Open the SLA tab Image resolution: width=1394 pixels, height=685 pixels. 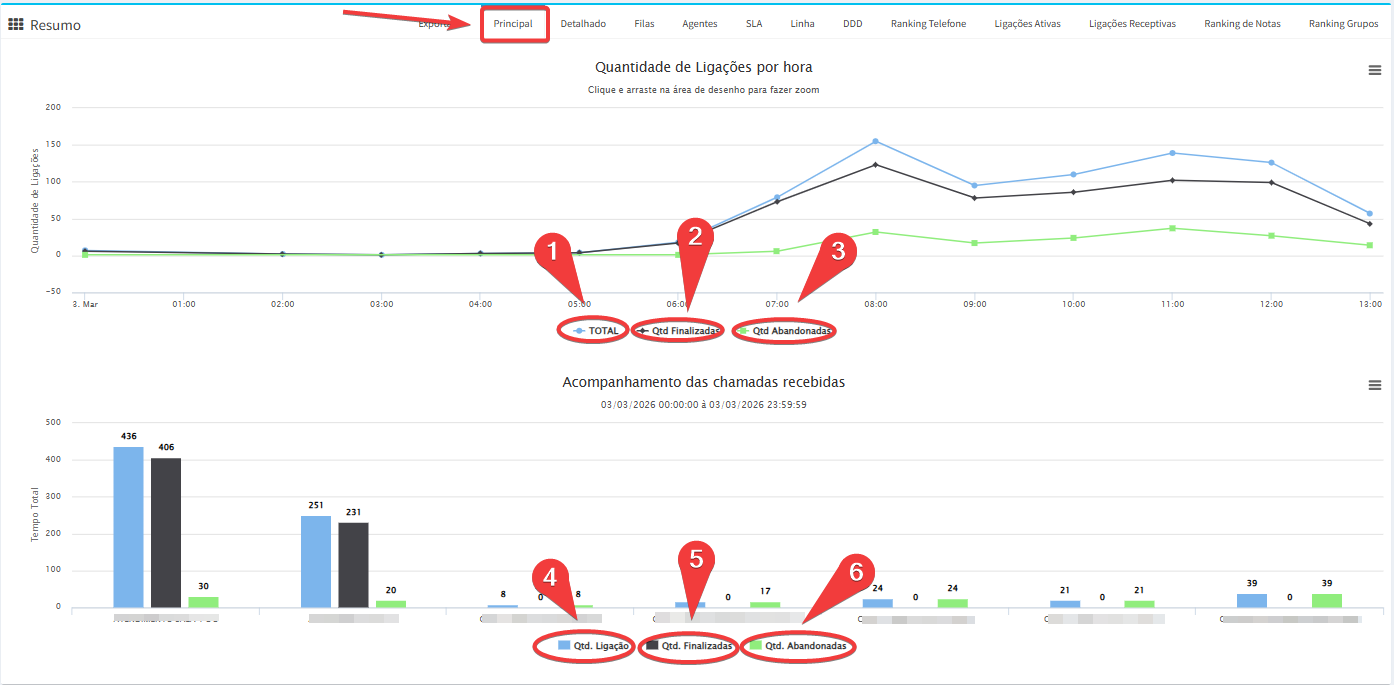click(x=753, y=24)
